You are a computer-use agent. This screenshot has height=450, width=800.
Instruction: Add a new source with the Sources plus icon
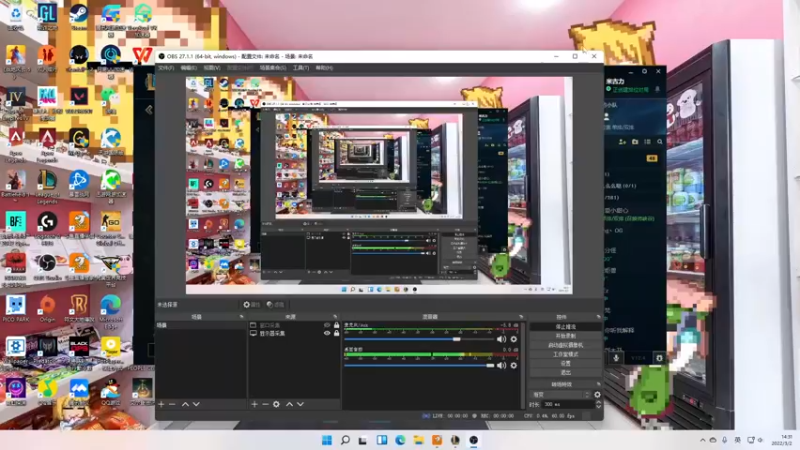[x=255, y=404]
